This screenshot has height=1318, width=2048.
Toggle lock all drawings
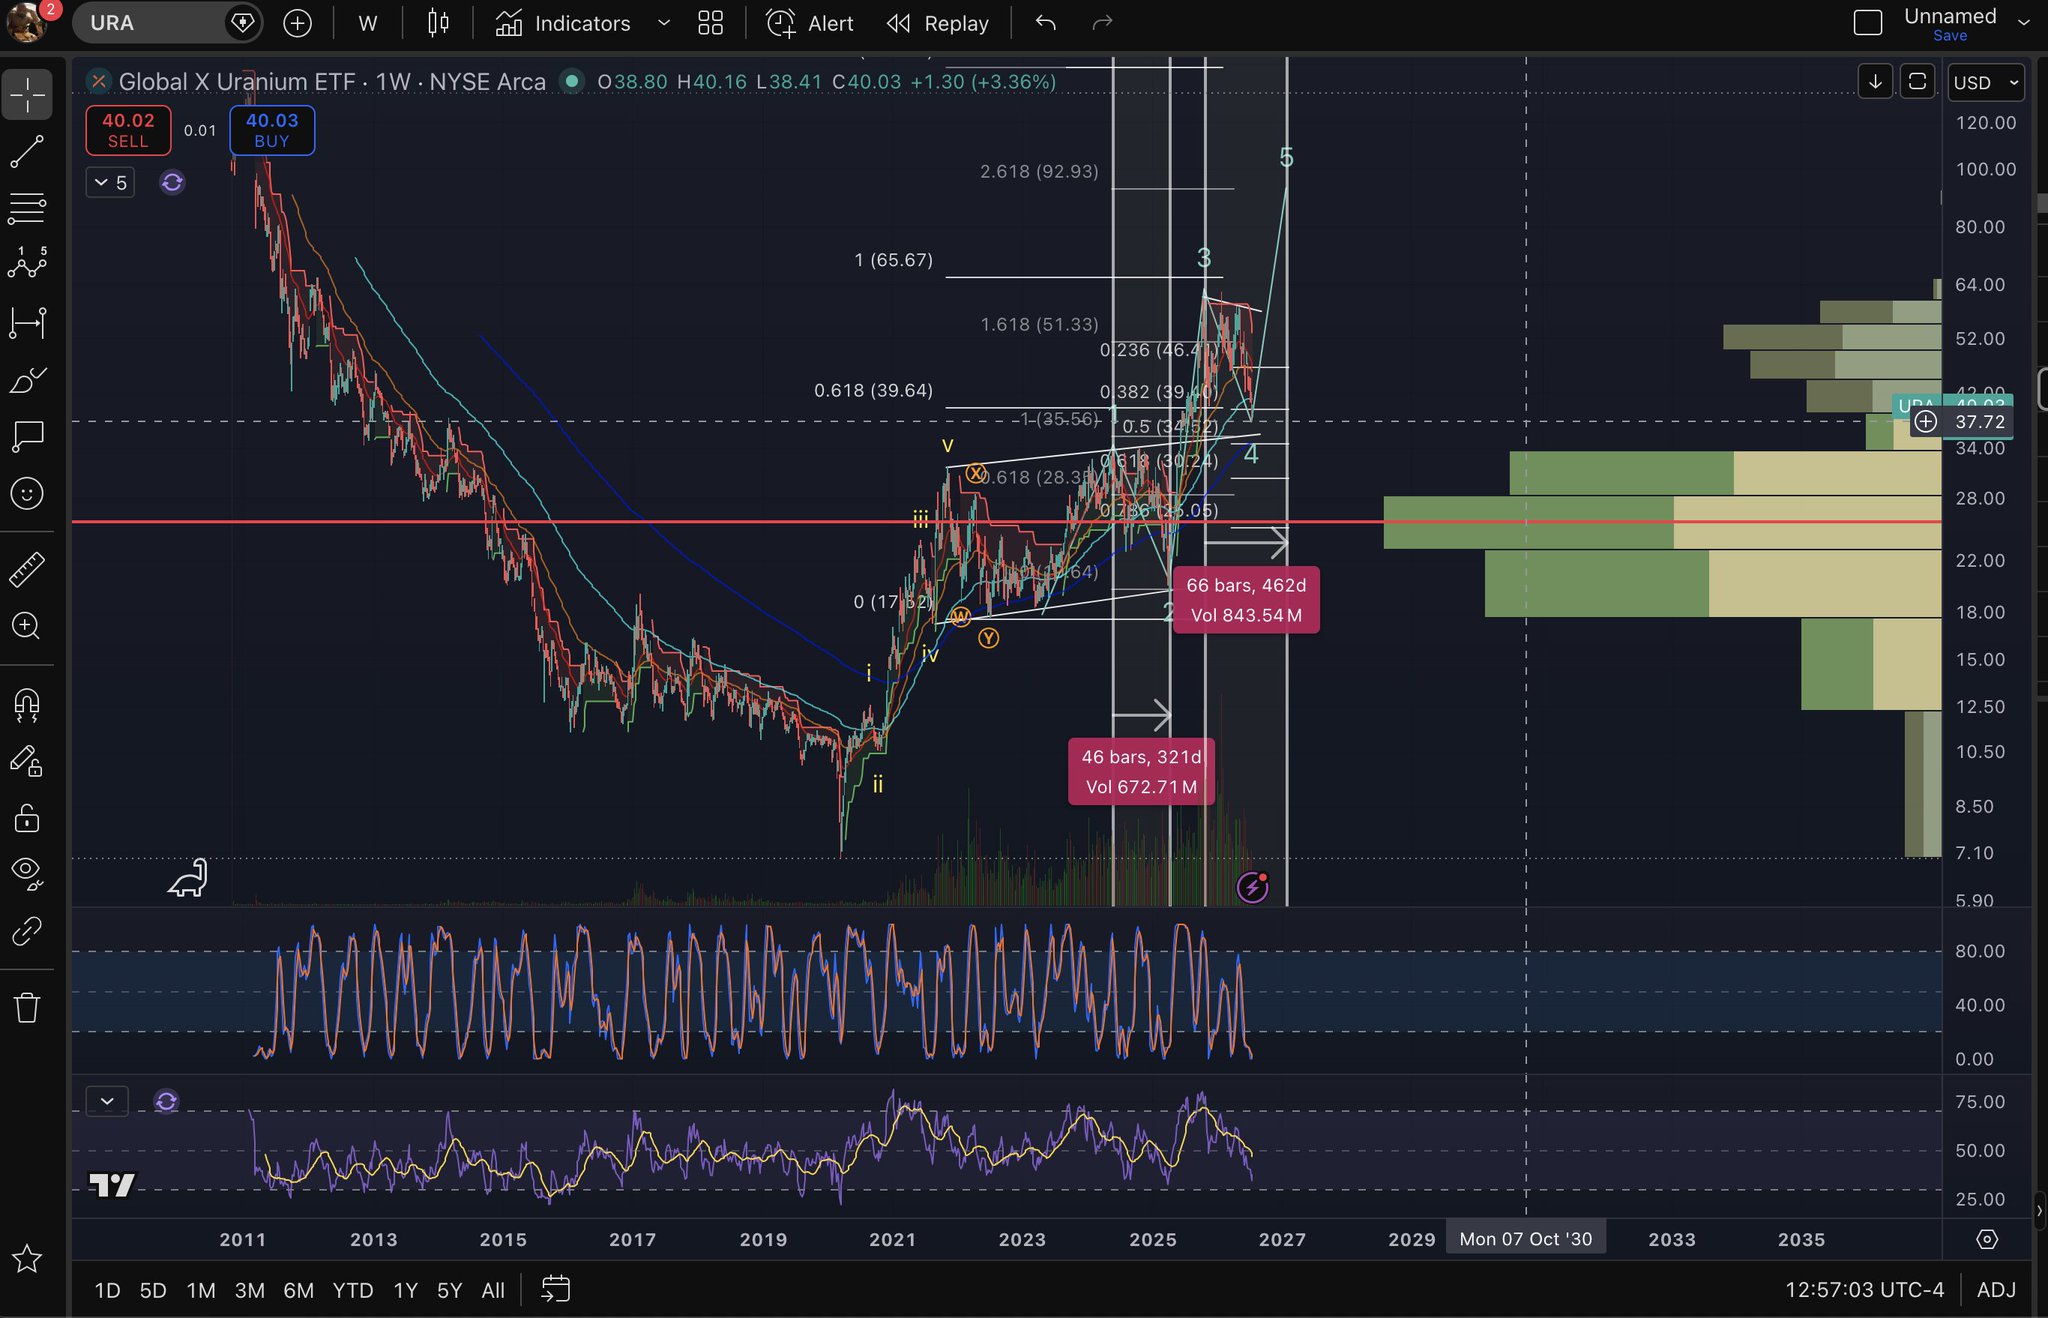(x=27, y=818)
